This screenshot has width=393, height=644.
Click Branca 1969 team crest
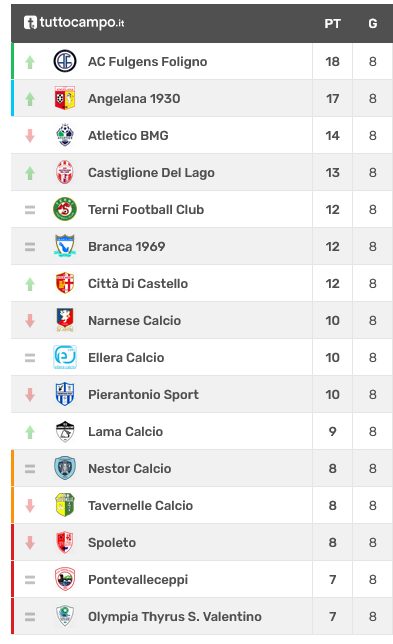65,246
